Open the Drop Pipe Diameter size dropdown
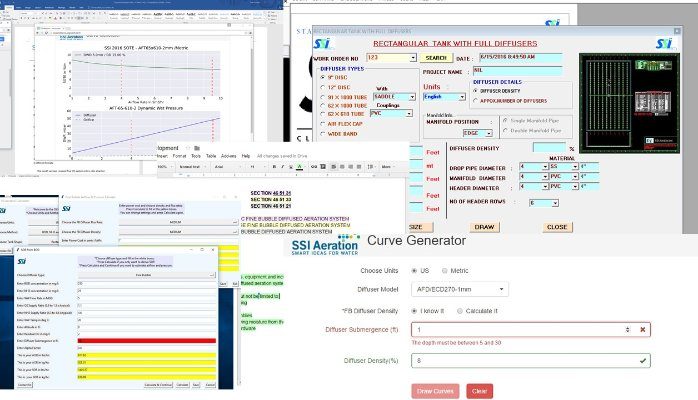Image resolution: width=698 pixels, height=400 pixels. [x=545, y=166]
